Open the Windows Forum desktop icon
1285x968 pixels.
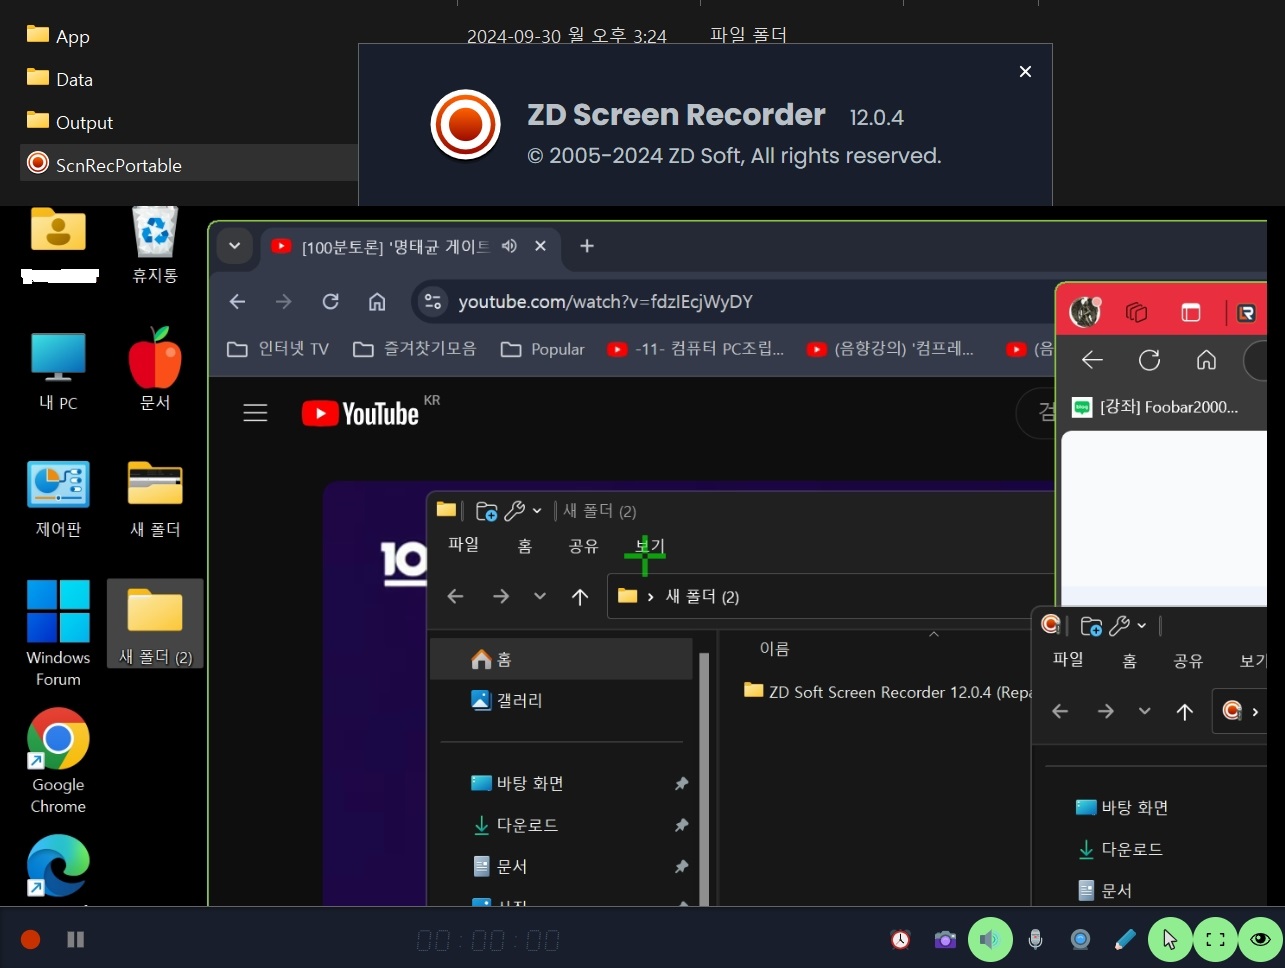(x=58, y=633)
